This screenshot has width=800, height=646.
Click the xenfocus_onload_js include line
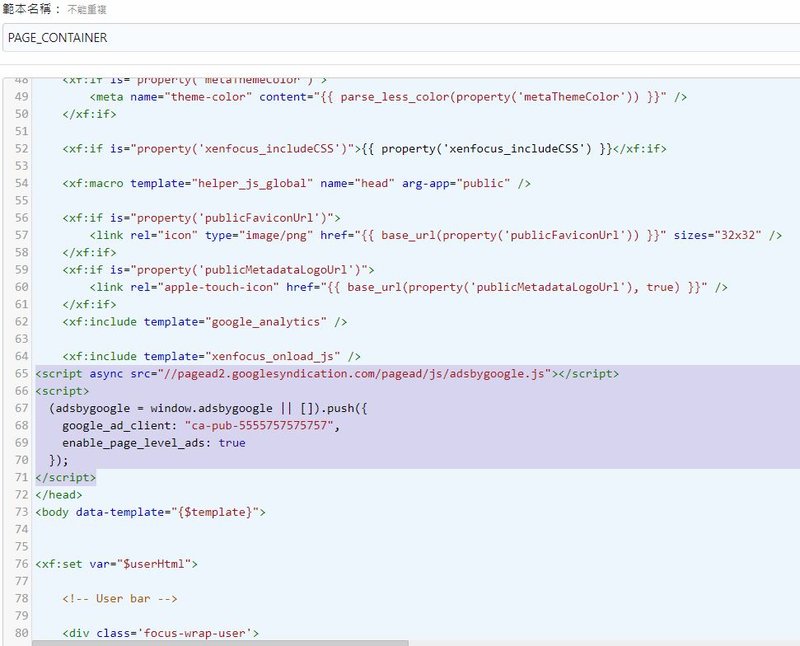211,356
